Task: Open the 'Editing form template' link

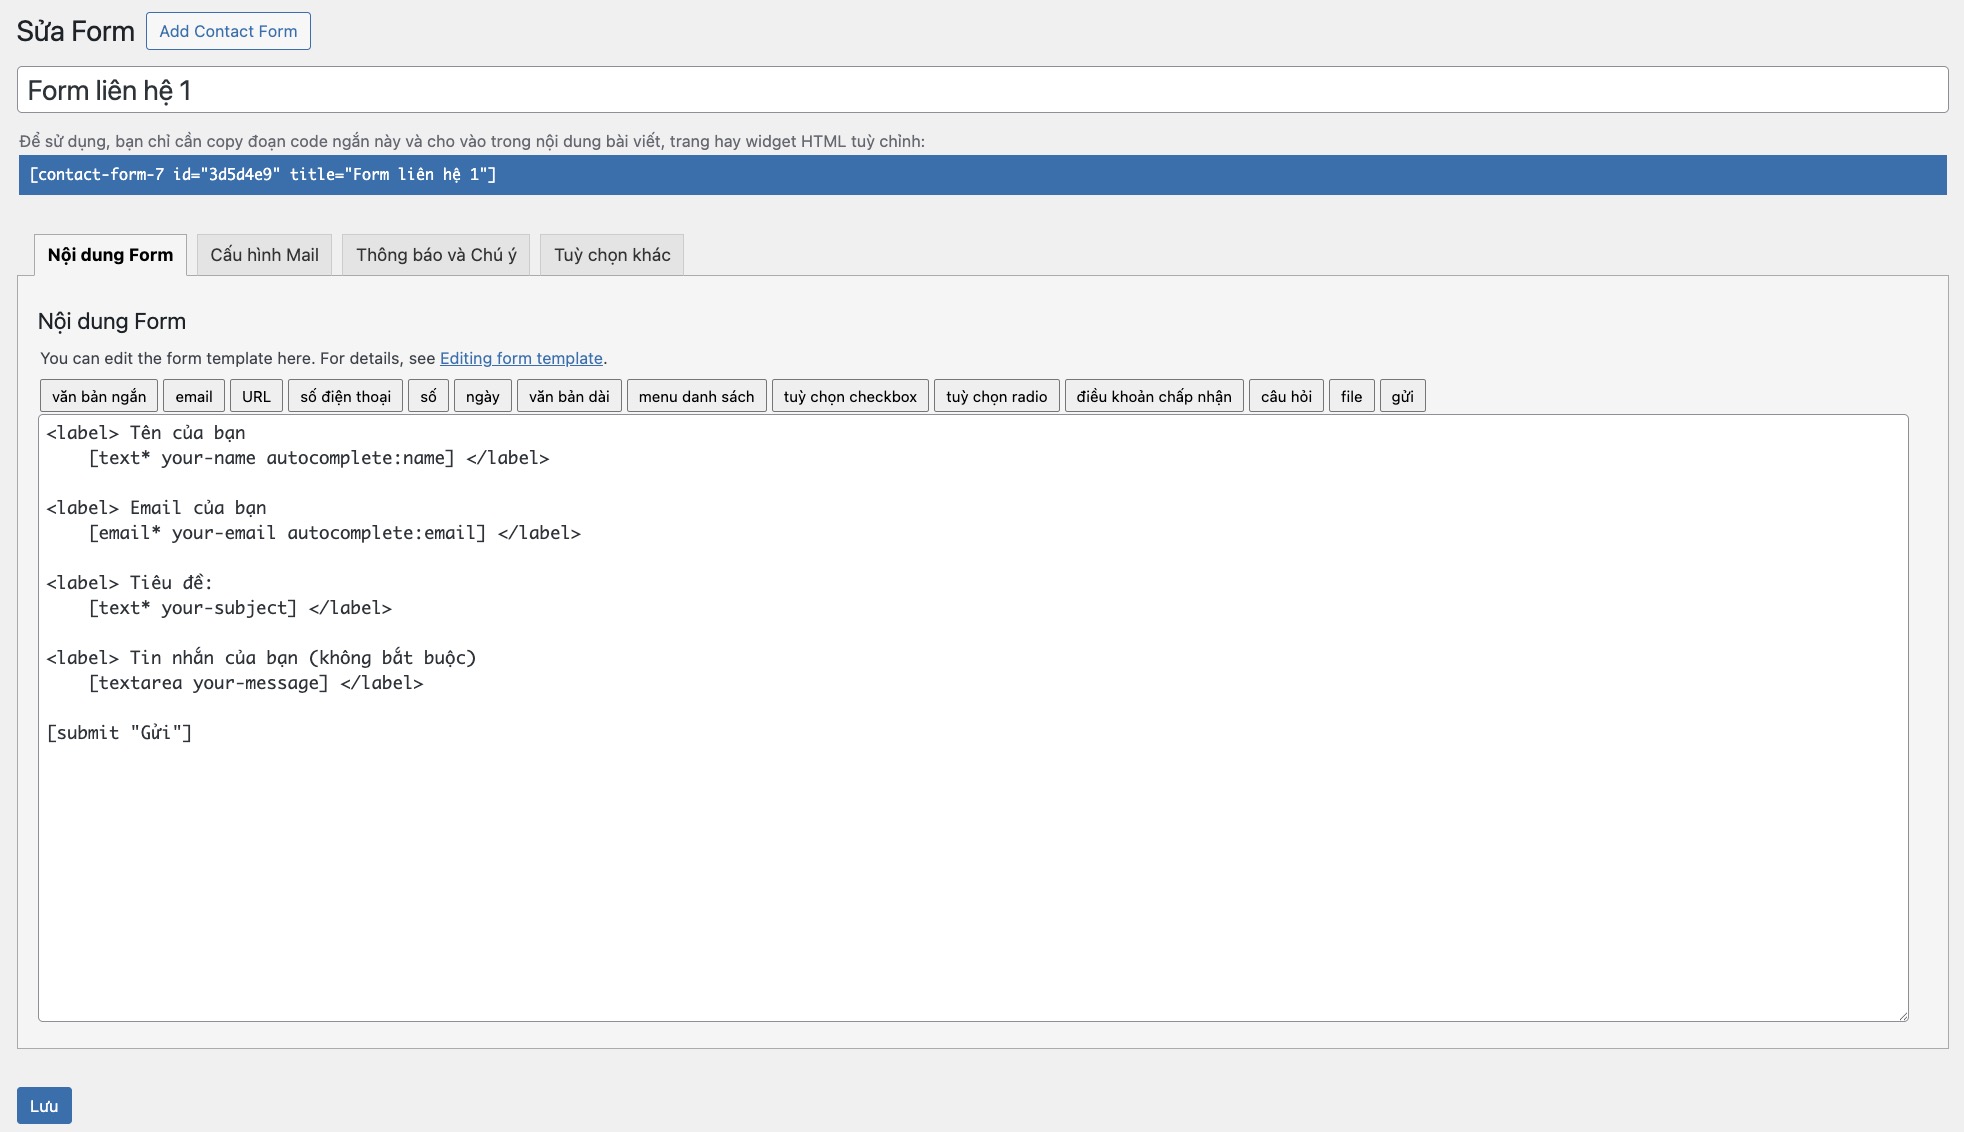Action: click(521, 358)
